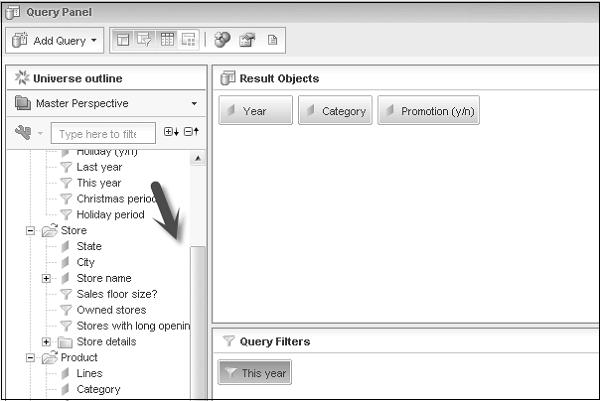Click the Lines dimension icon
Screen dimensions: 600x401
click(65, 373)
